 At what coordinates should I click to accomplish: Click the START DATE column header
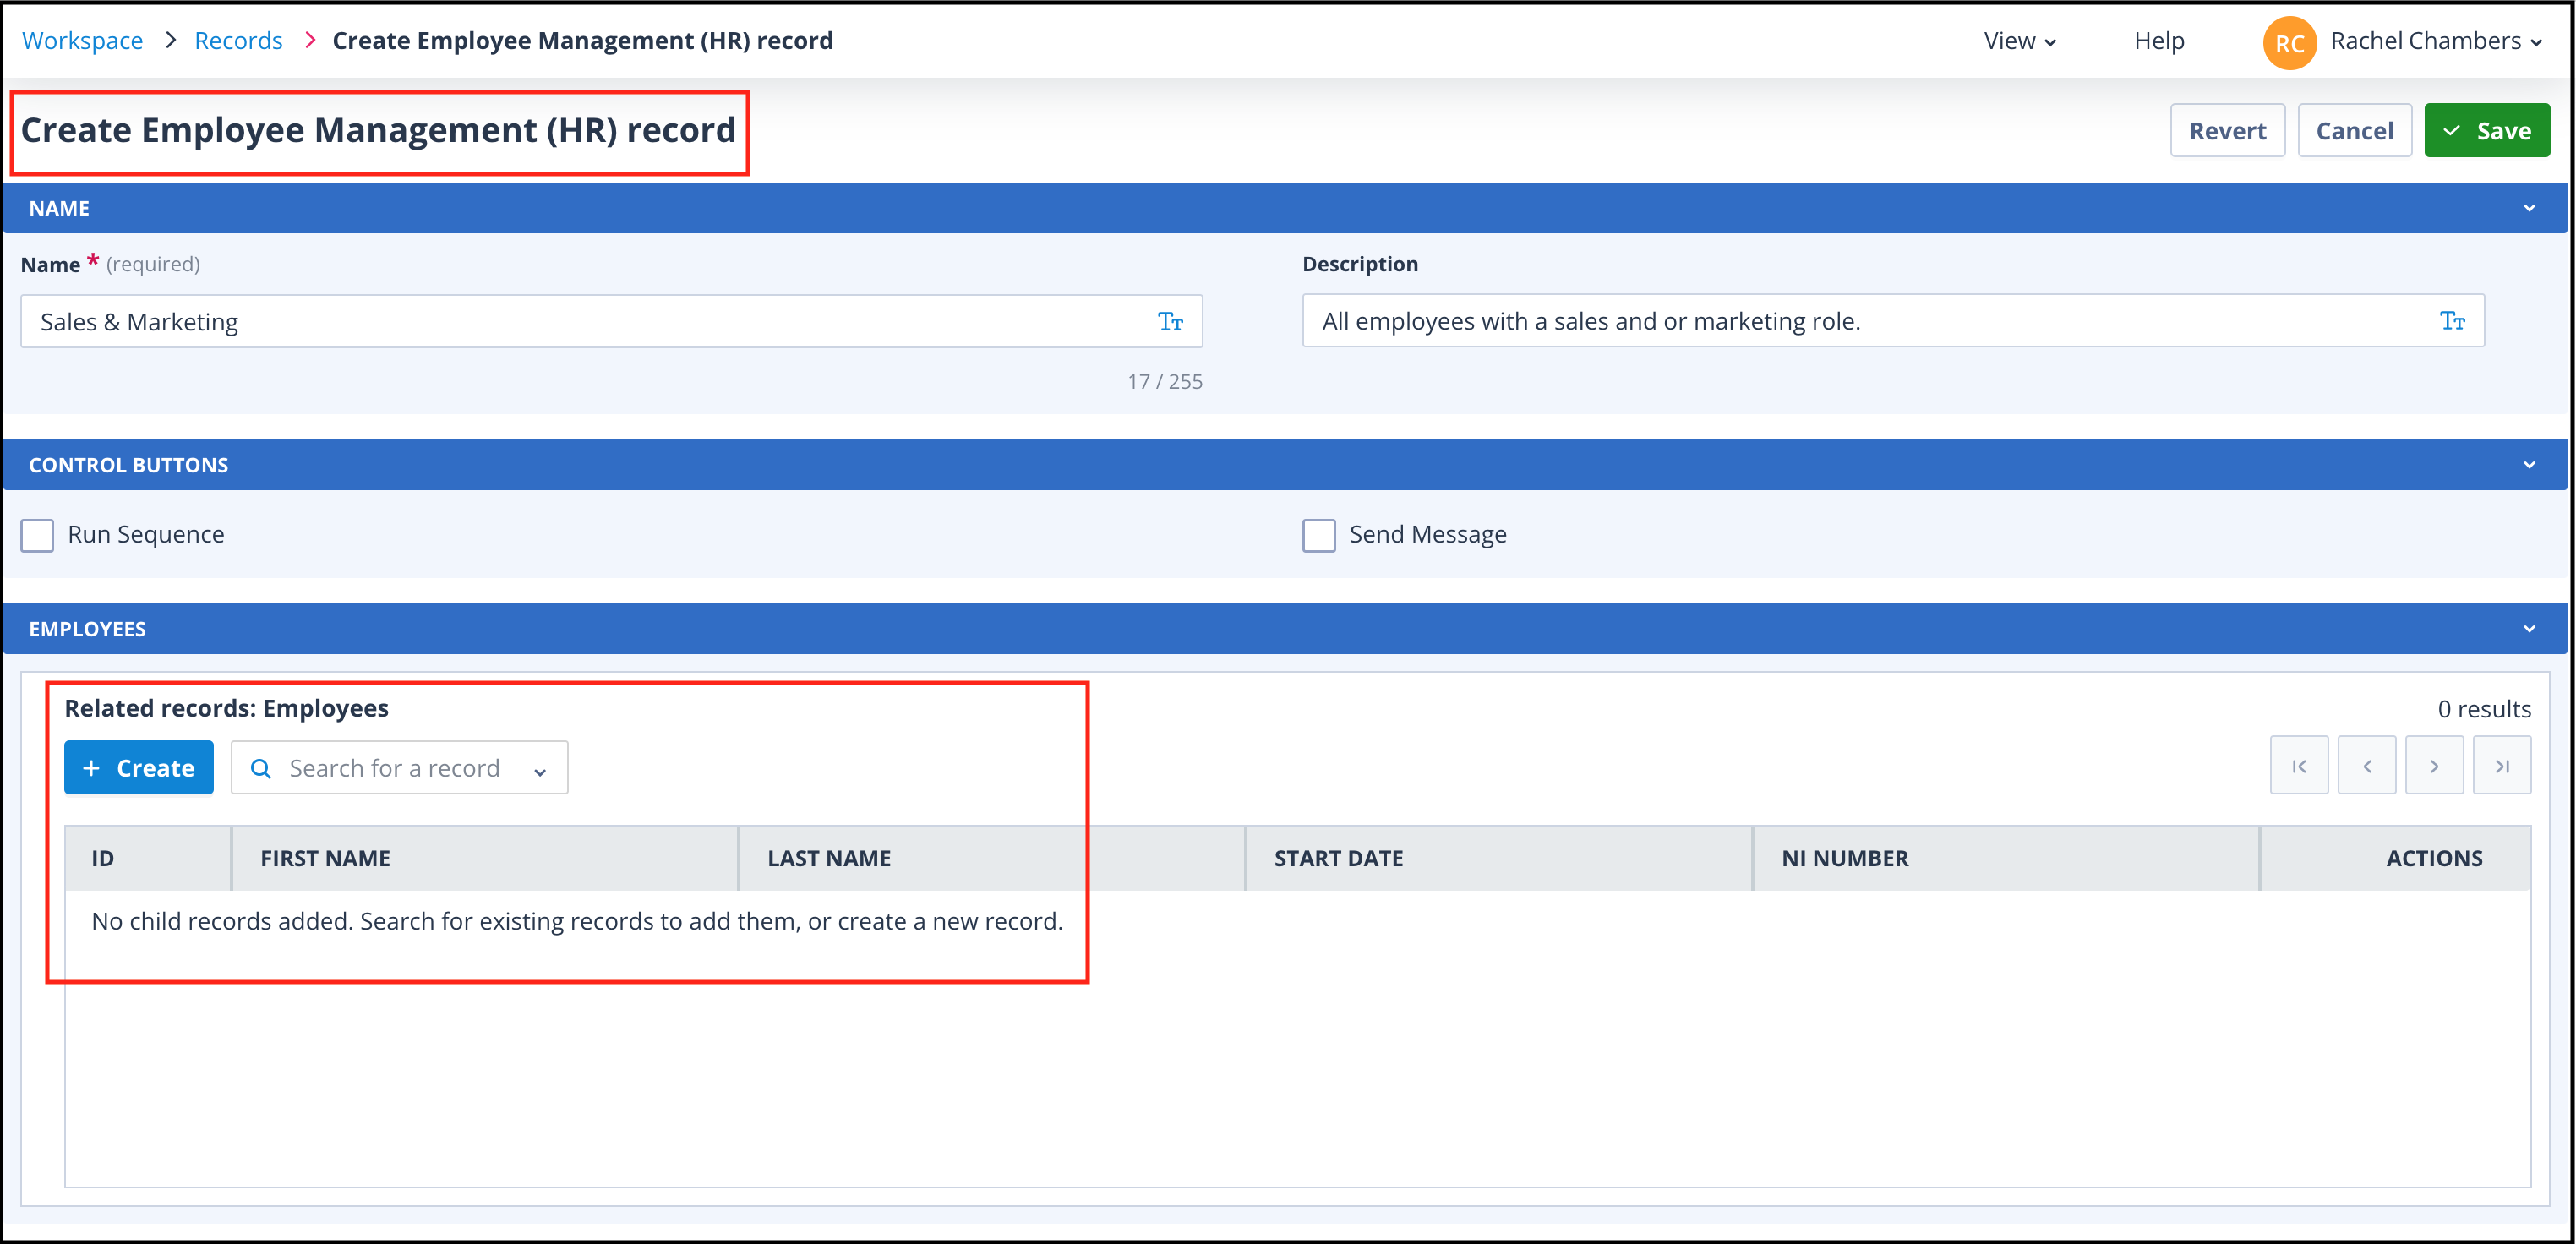click(x=1499, y=858)
